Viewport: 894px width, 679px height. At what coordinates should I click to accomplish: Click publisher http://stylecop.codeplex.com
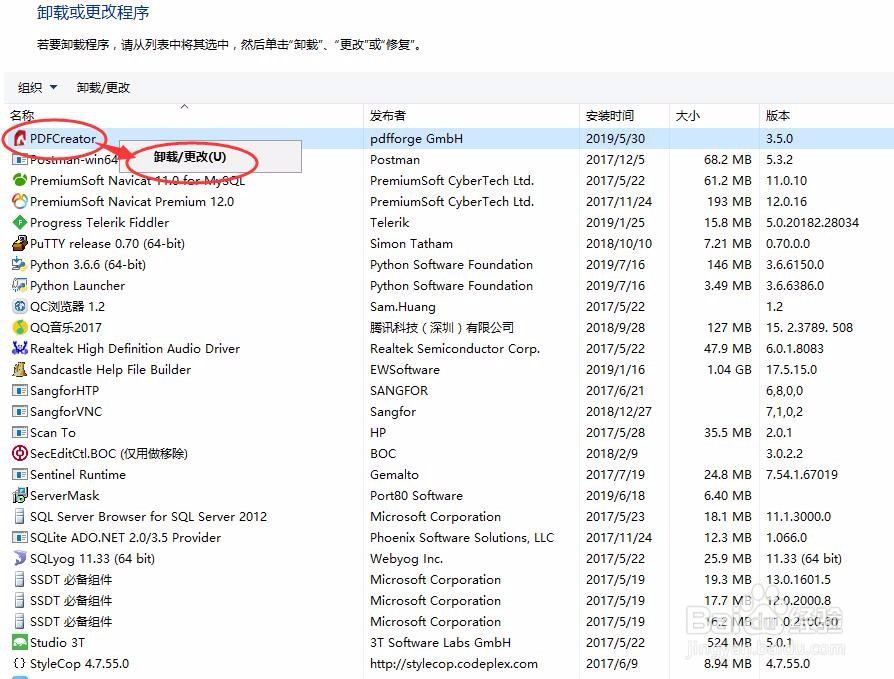click(x=454, y=664)
